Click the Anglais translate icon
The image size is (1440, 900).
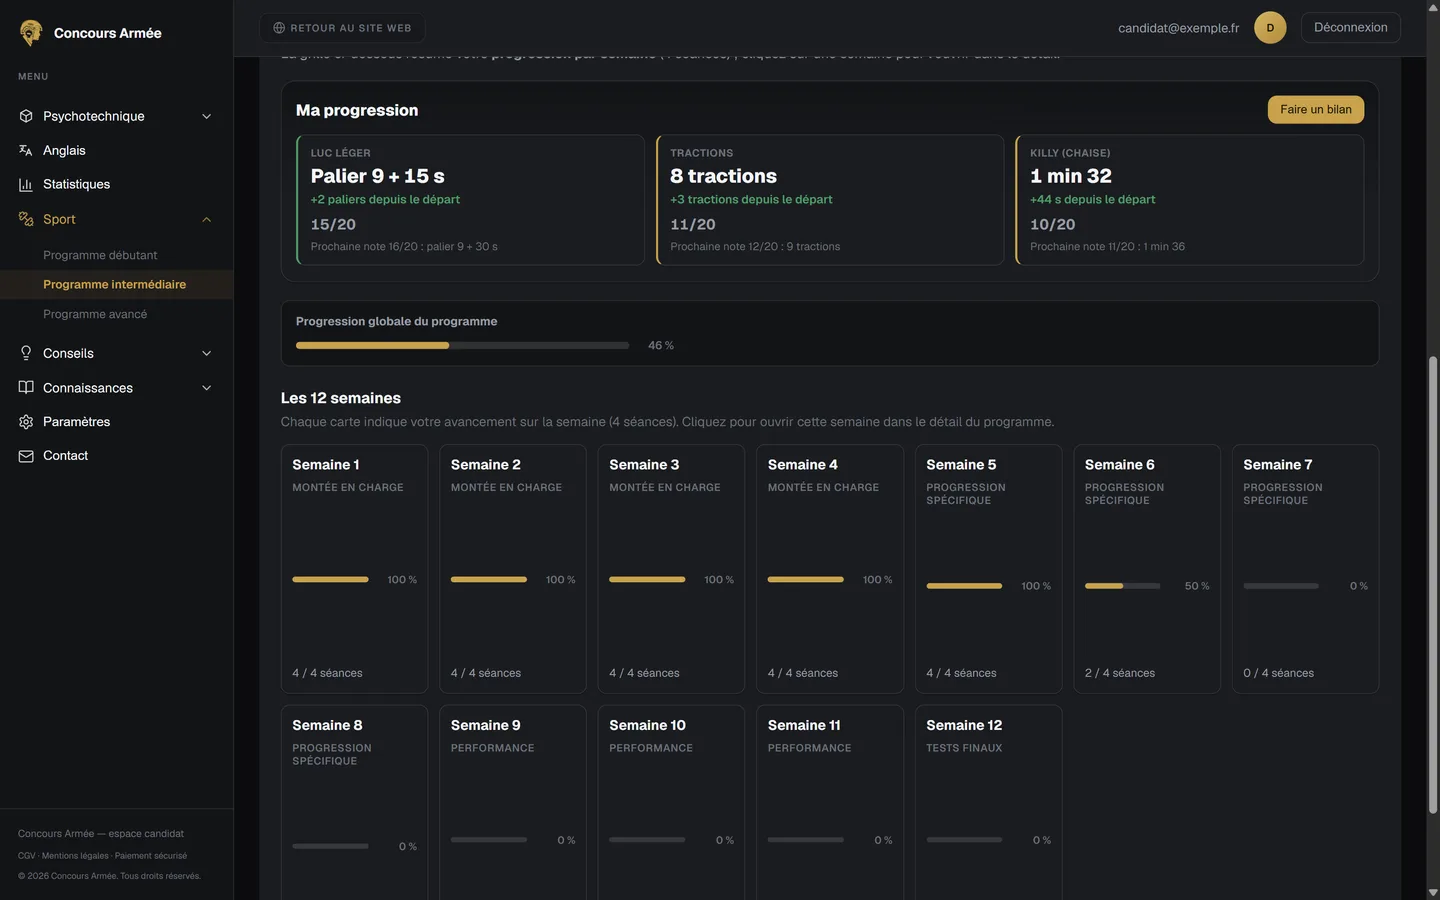[26, 150]
